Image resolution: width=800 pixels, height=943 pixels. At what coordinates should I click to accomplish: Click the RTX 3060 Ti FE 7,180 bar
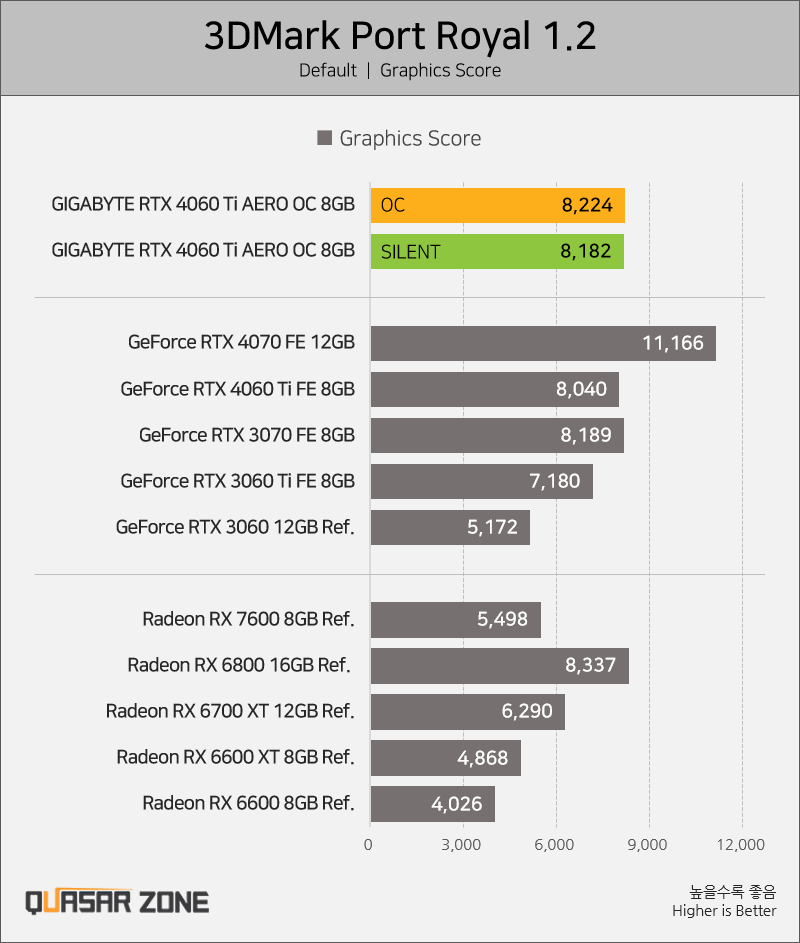[481, 481]
